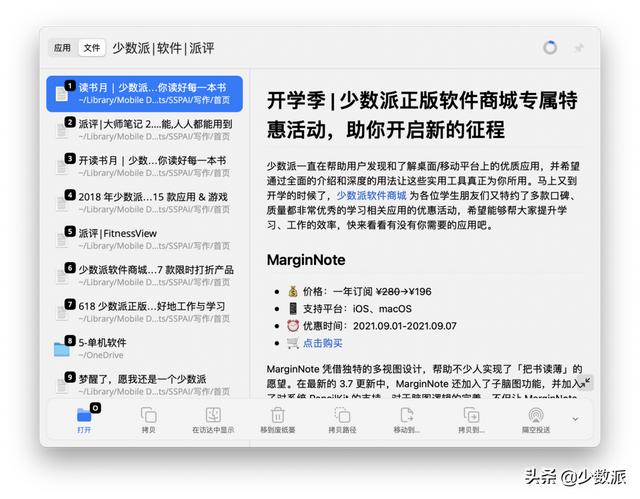This screenshot has height=499, width=640.
Task: Click the 价格 一年订阅 ¥280→¥196 line
Action: (x=359, y=291)
